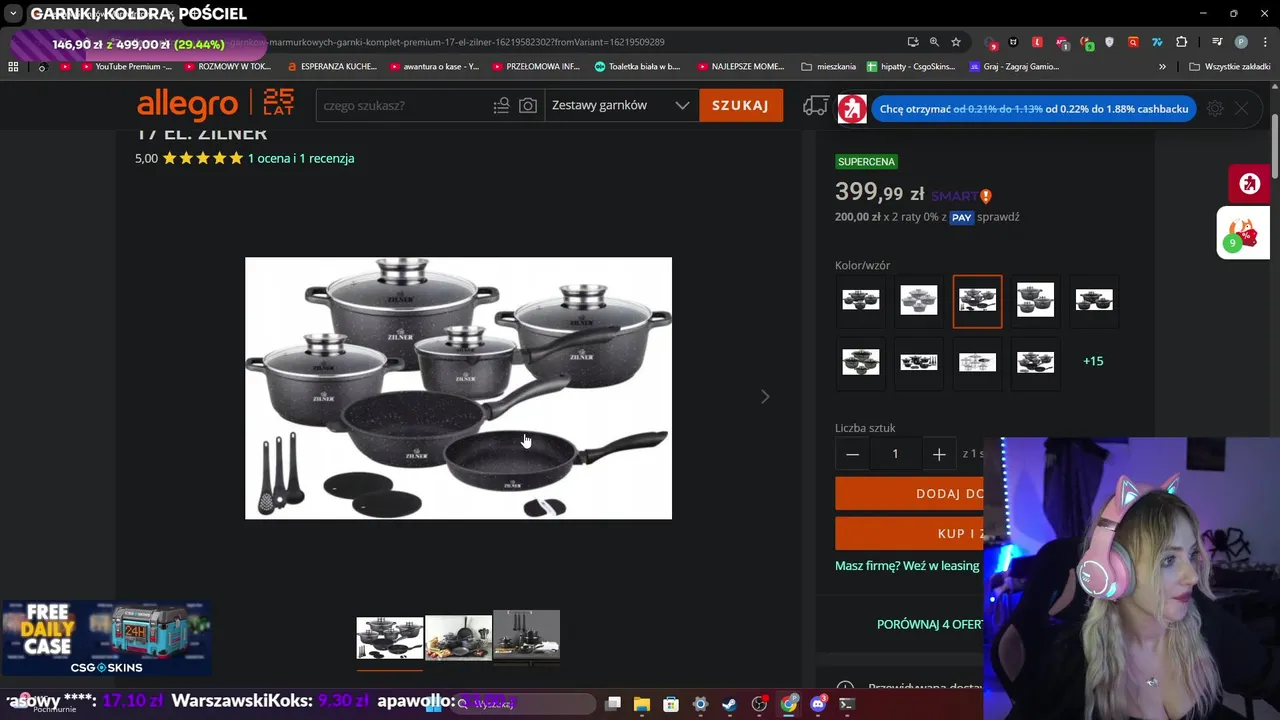Click the SZUKAJ search button
Screen dimensions: 1280x720
click(x=741, y=105)
